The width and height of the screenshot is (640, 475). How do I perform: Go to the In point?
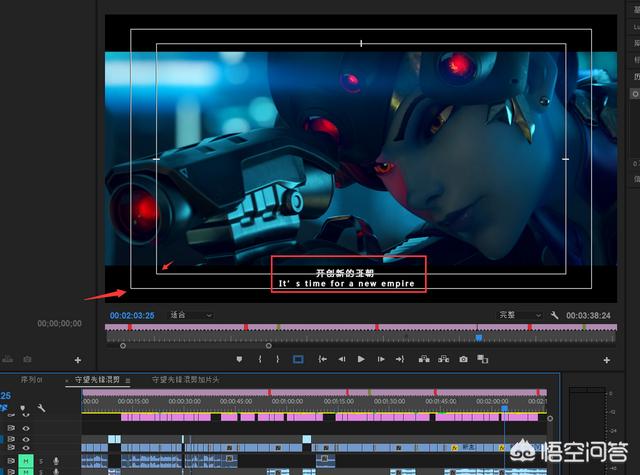(322, 359)
